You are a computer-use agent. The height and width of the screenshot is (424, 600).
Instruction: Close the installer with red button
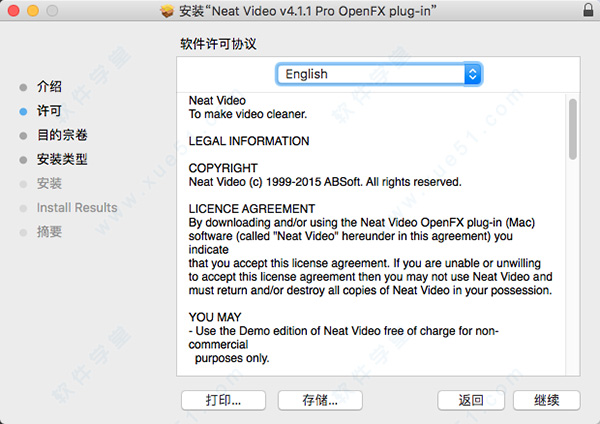coord(13,11)
